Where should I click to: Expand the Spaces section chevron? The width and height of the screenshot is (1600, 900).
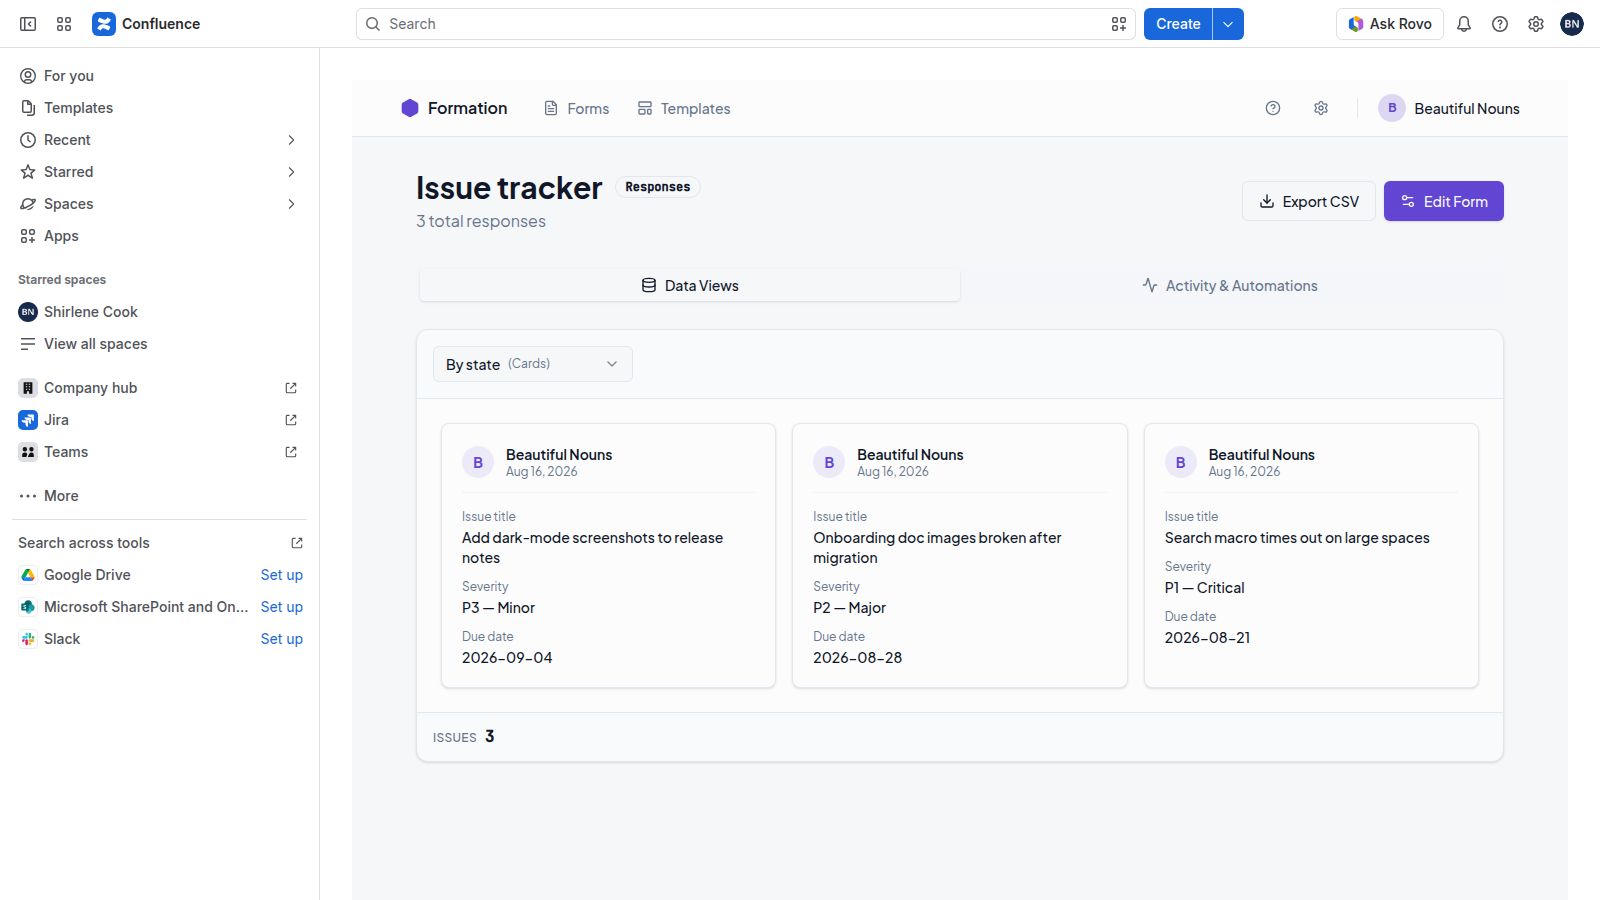291,204
